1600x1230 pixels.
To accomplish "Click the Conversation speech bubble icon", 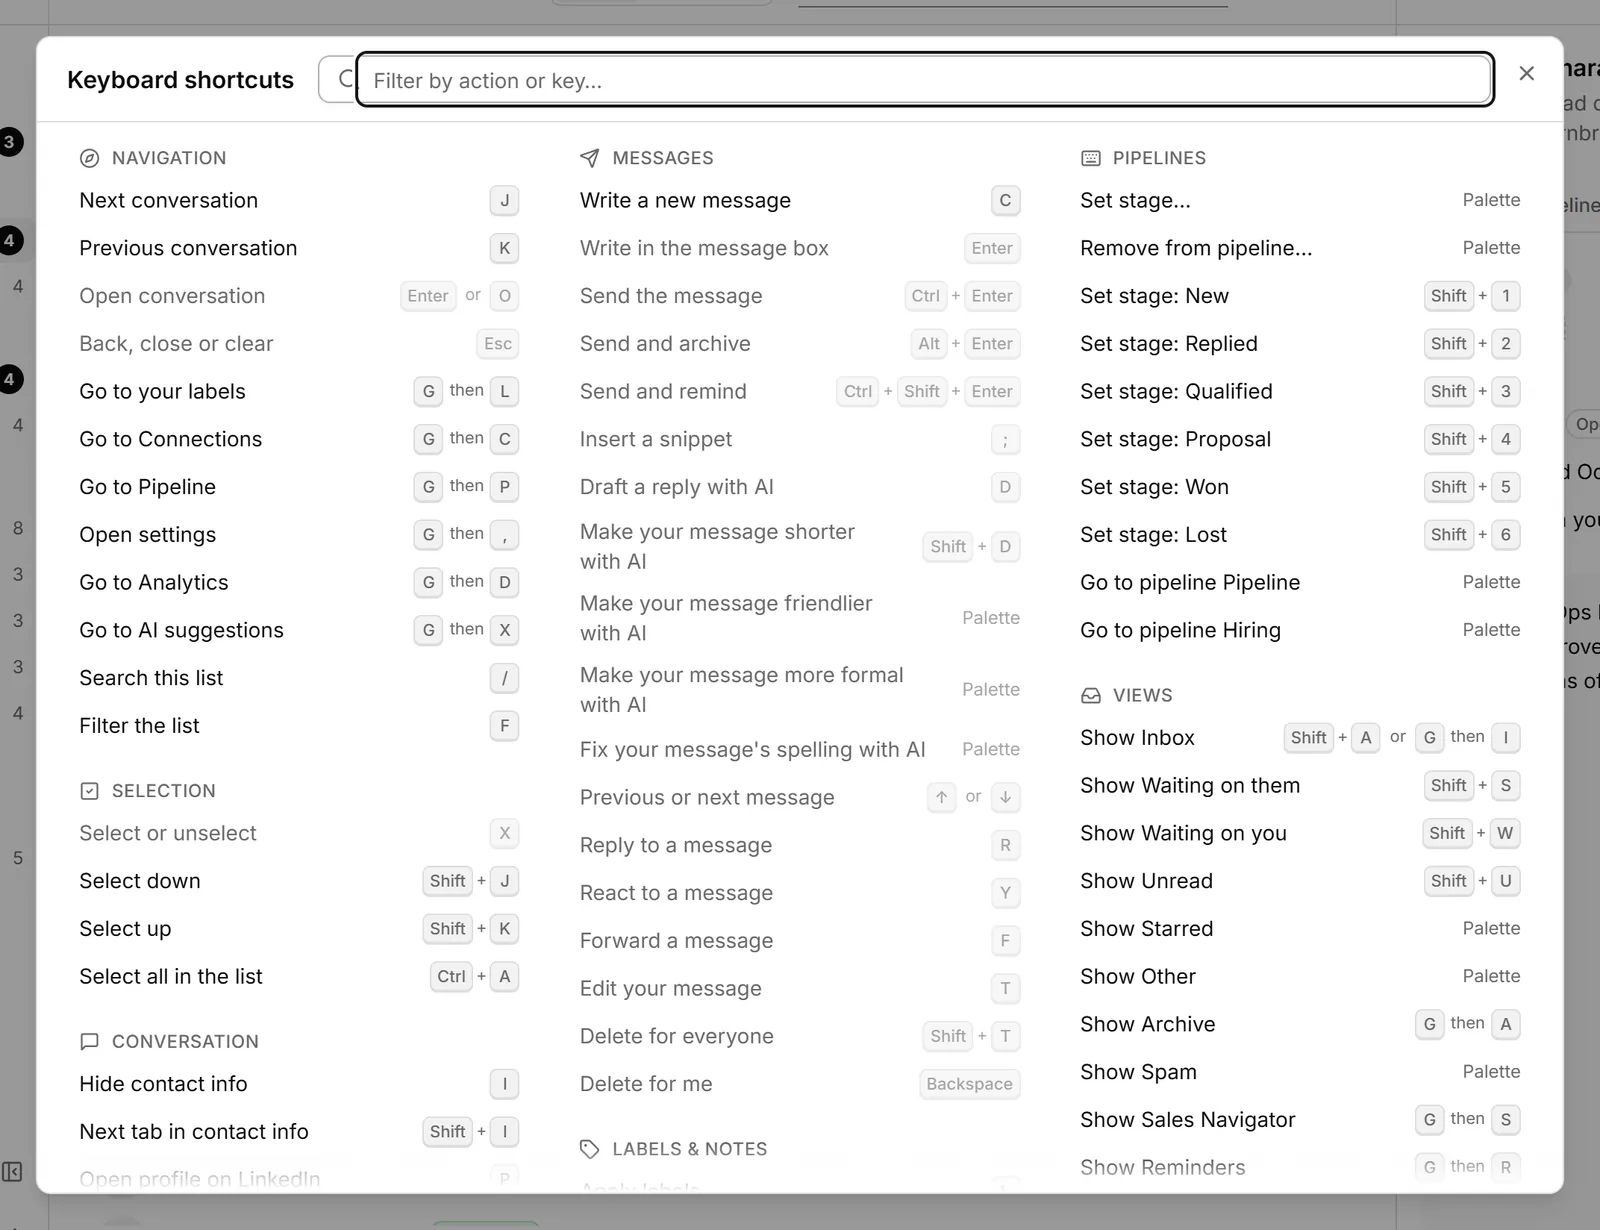I will 89,1041.
